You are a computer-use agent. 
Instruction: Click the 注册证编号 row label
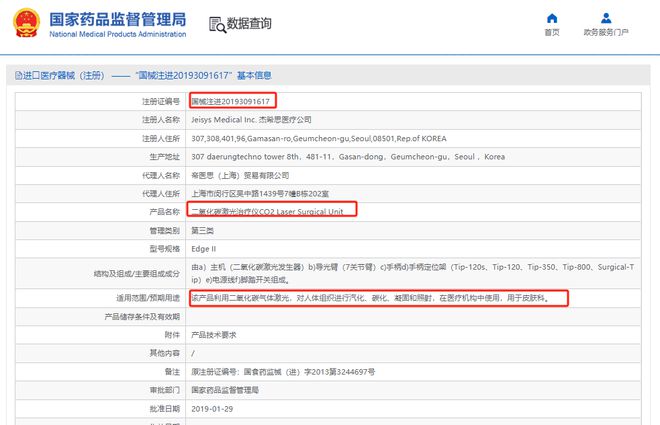[161, 101]
